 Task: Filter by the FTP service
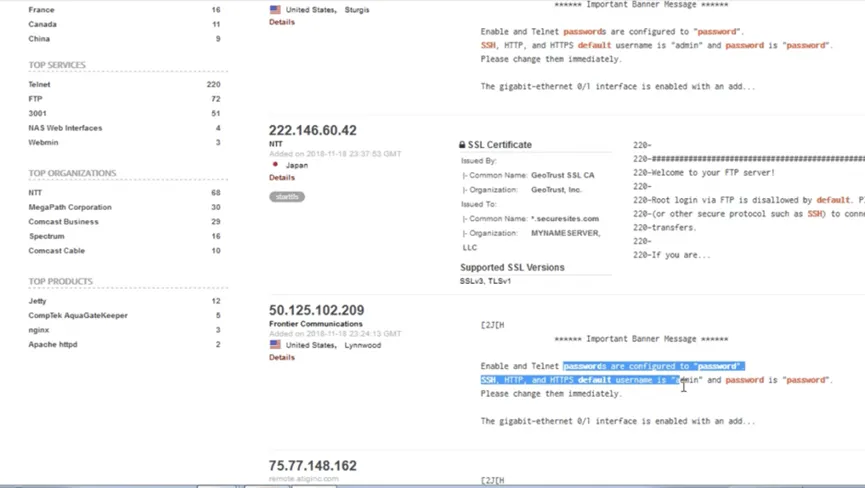(x=35, y=99)
